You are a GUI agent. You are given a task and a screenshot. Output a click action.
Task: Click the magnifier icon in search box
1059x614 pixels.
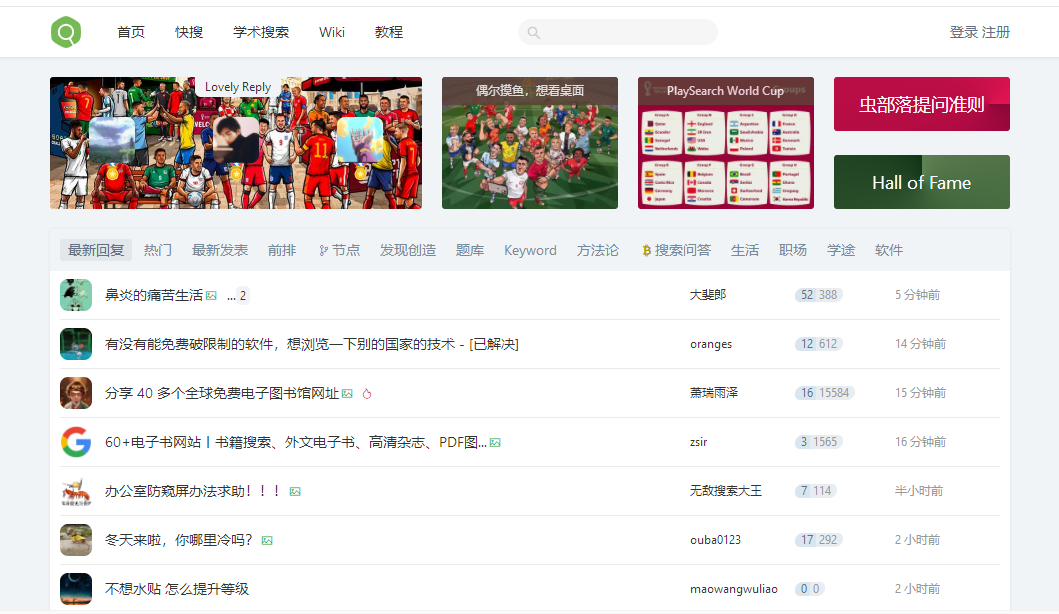[x=534, y=32]
